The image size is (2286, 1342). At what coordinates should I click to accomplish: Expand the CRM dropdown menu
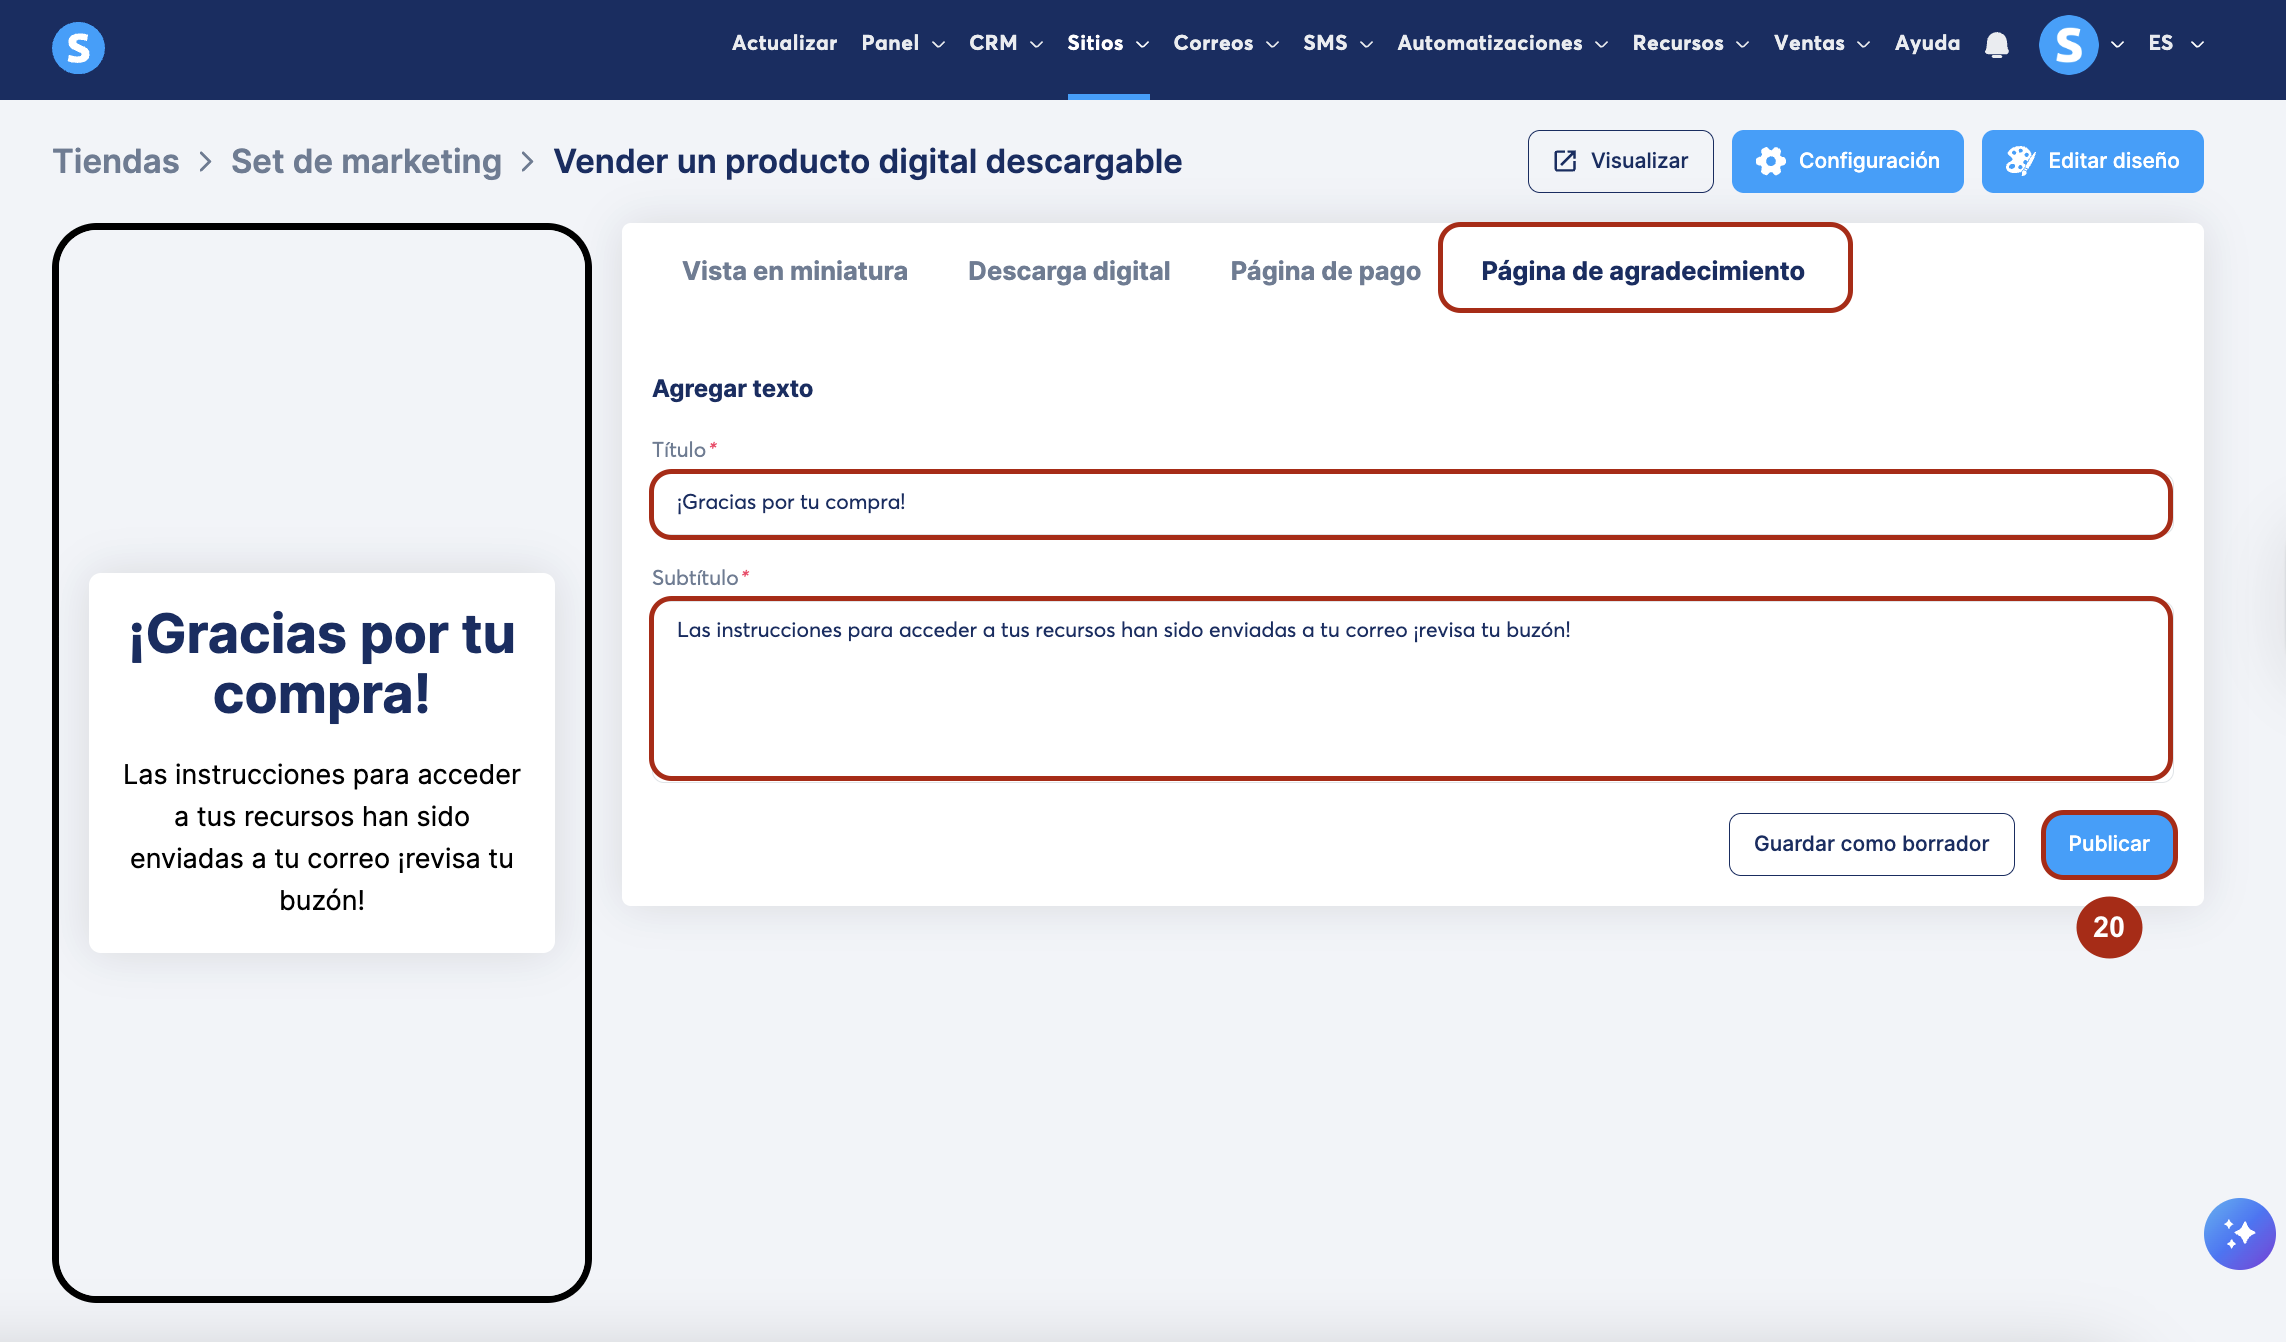pyautogui.click(x=1005, y=43)
